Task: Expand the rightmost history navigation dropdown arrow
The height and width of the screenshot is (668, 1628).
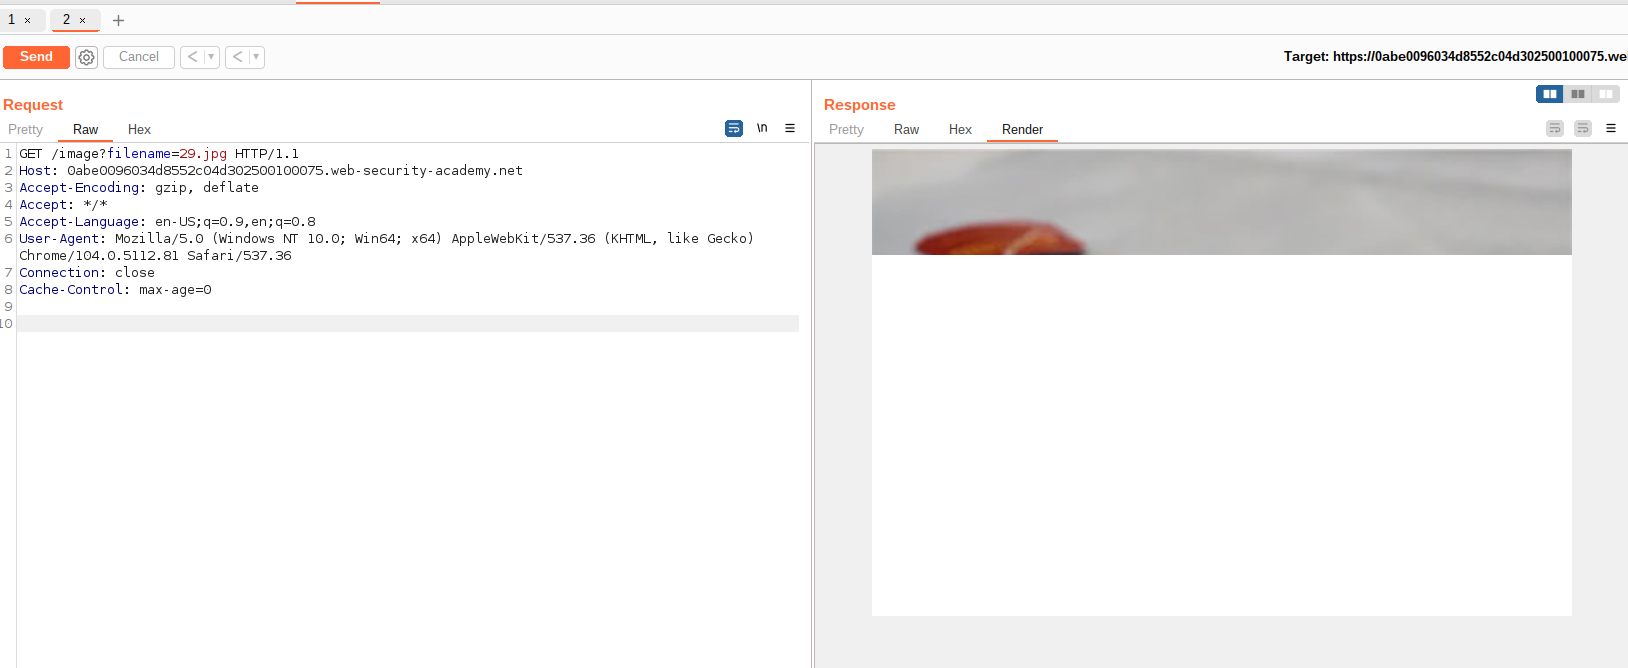Action: (x=256, y=57)
